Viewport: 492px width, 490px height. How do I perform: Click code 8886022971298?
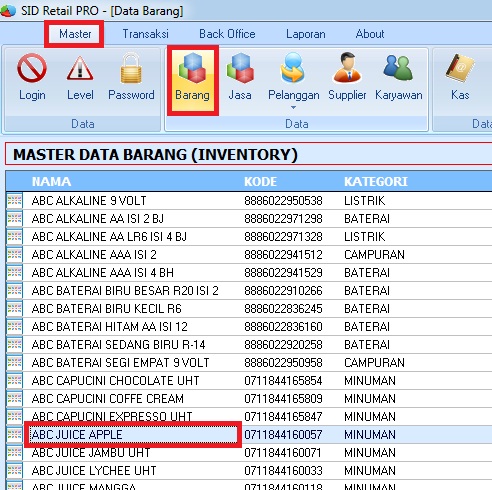[x=283, y=219]
